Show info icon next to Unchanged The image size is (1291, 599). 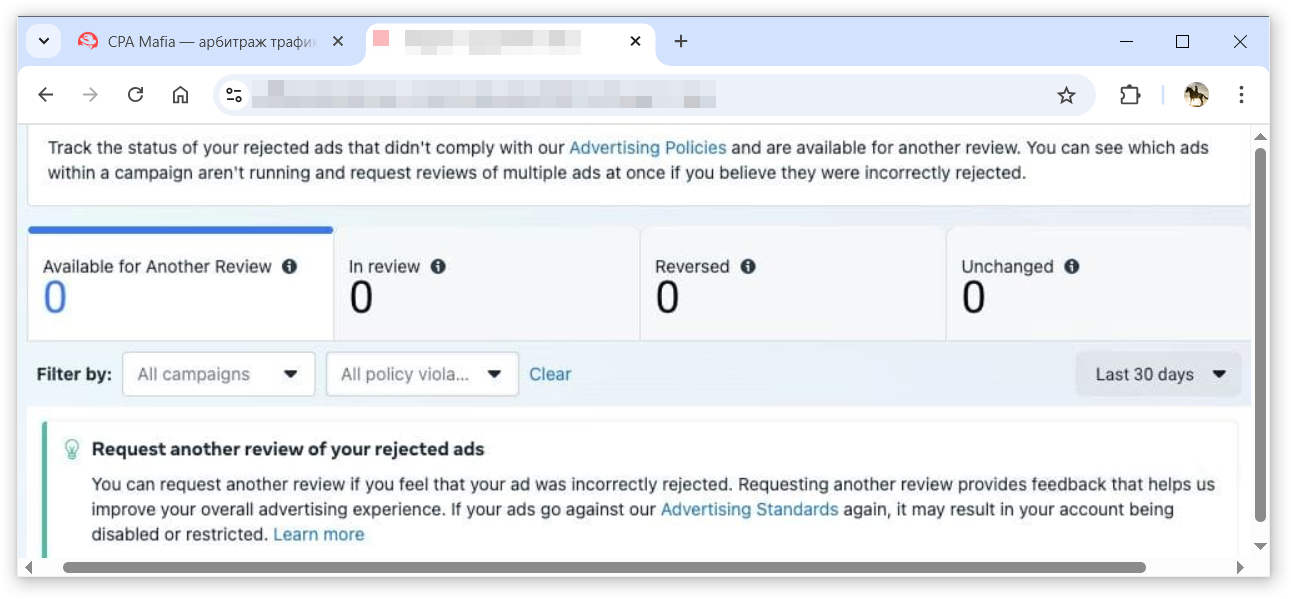[1072, 267]
